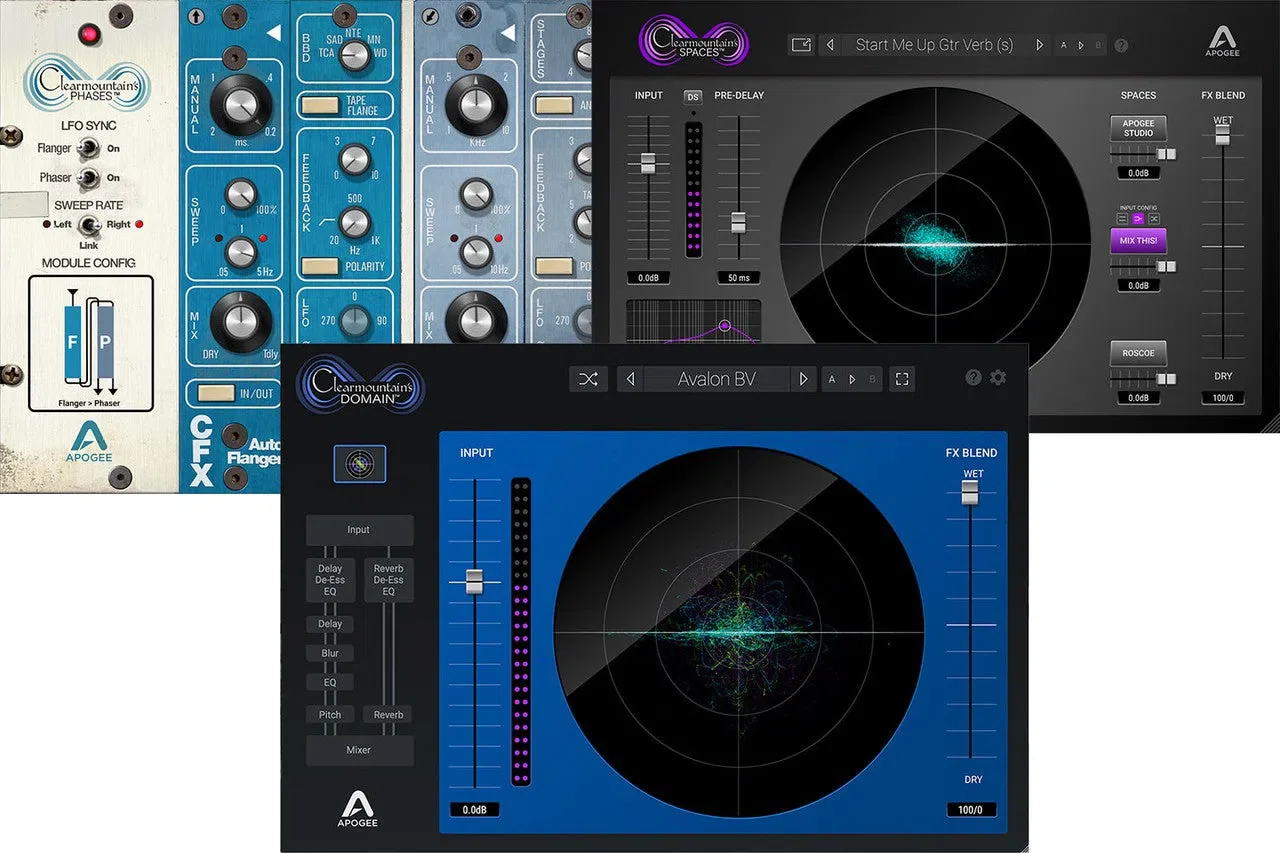The width and height of the screenshot is (1280, 853).
Task: Click the Flanger > Phaser module config diagram
Action: pos(91,344)
